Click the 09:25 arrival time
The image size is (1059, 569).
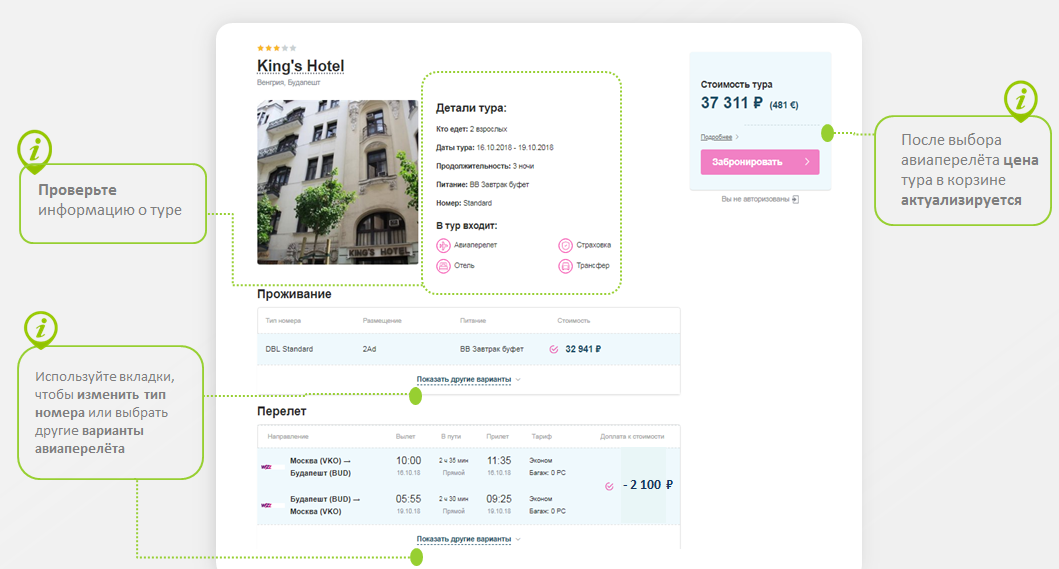coord(499,499)
